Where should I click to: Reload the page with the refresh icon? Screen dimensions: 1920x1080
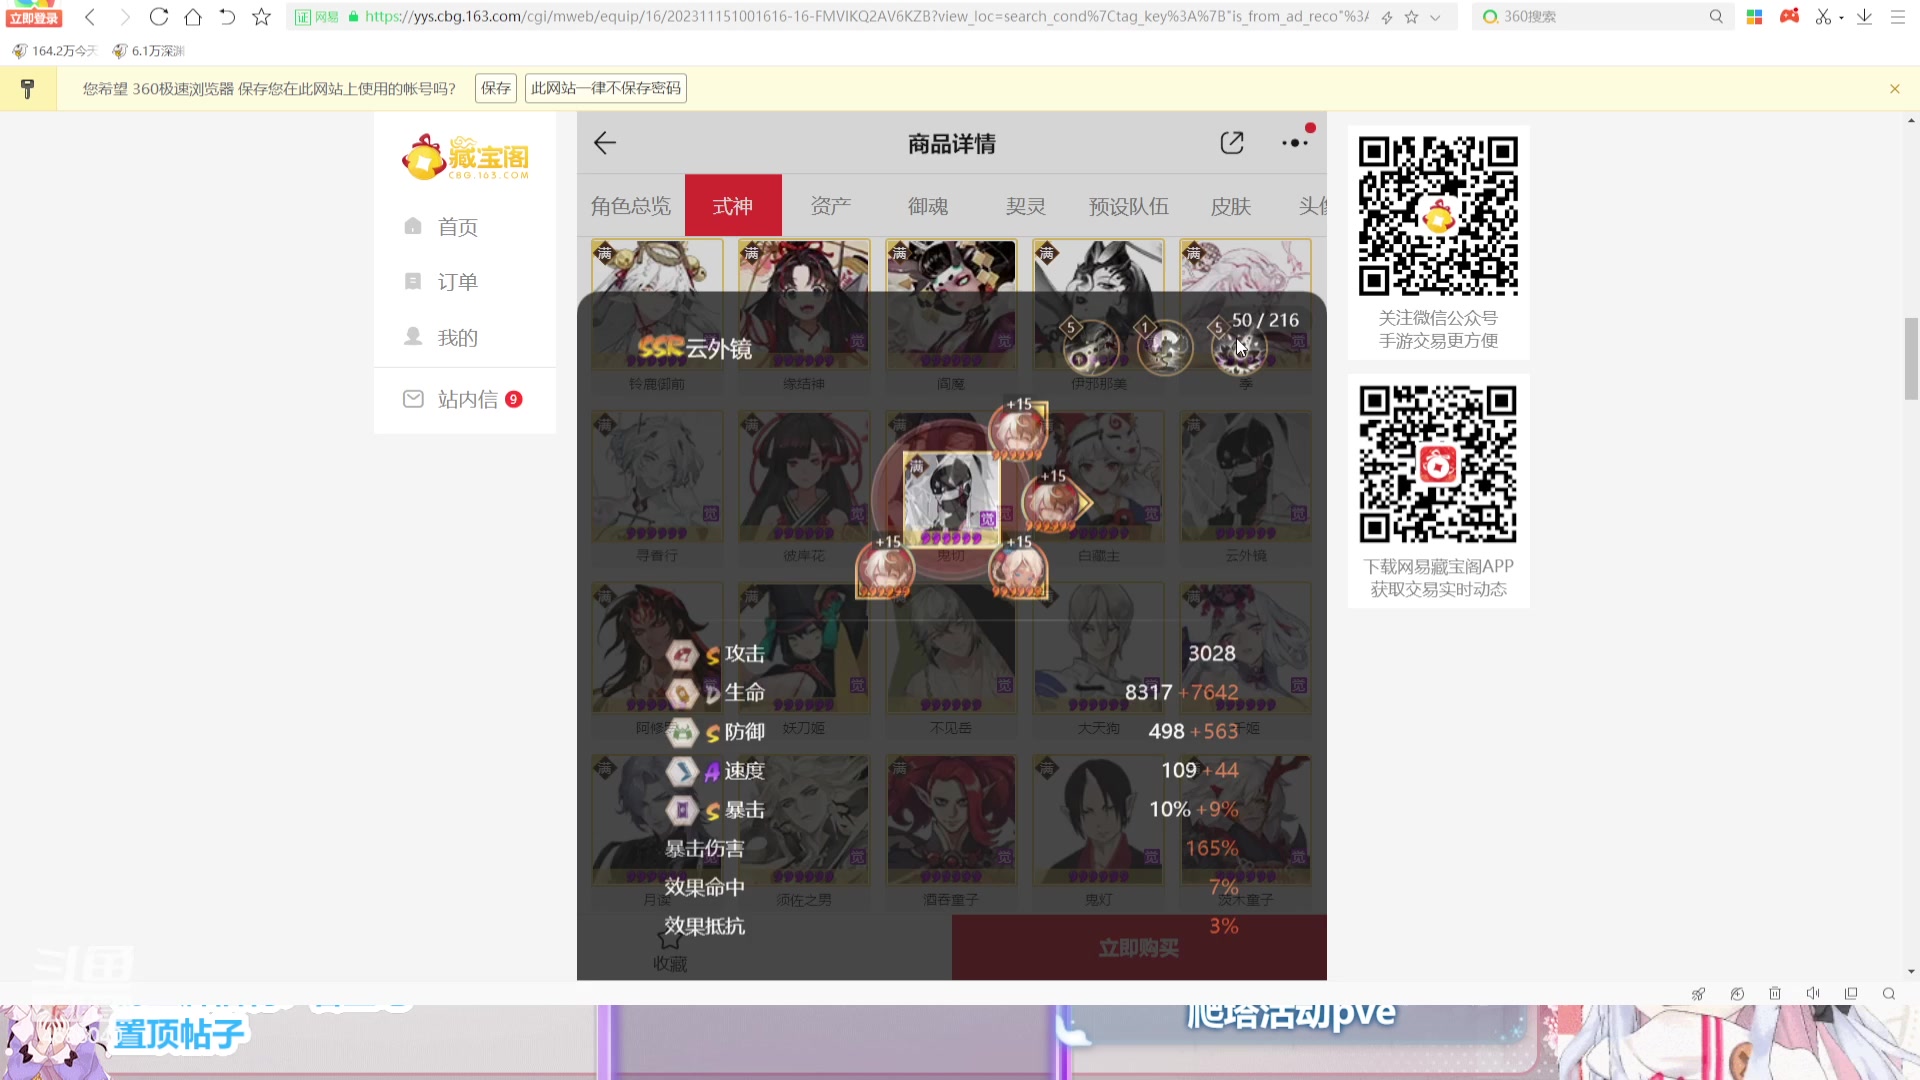159,17
